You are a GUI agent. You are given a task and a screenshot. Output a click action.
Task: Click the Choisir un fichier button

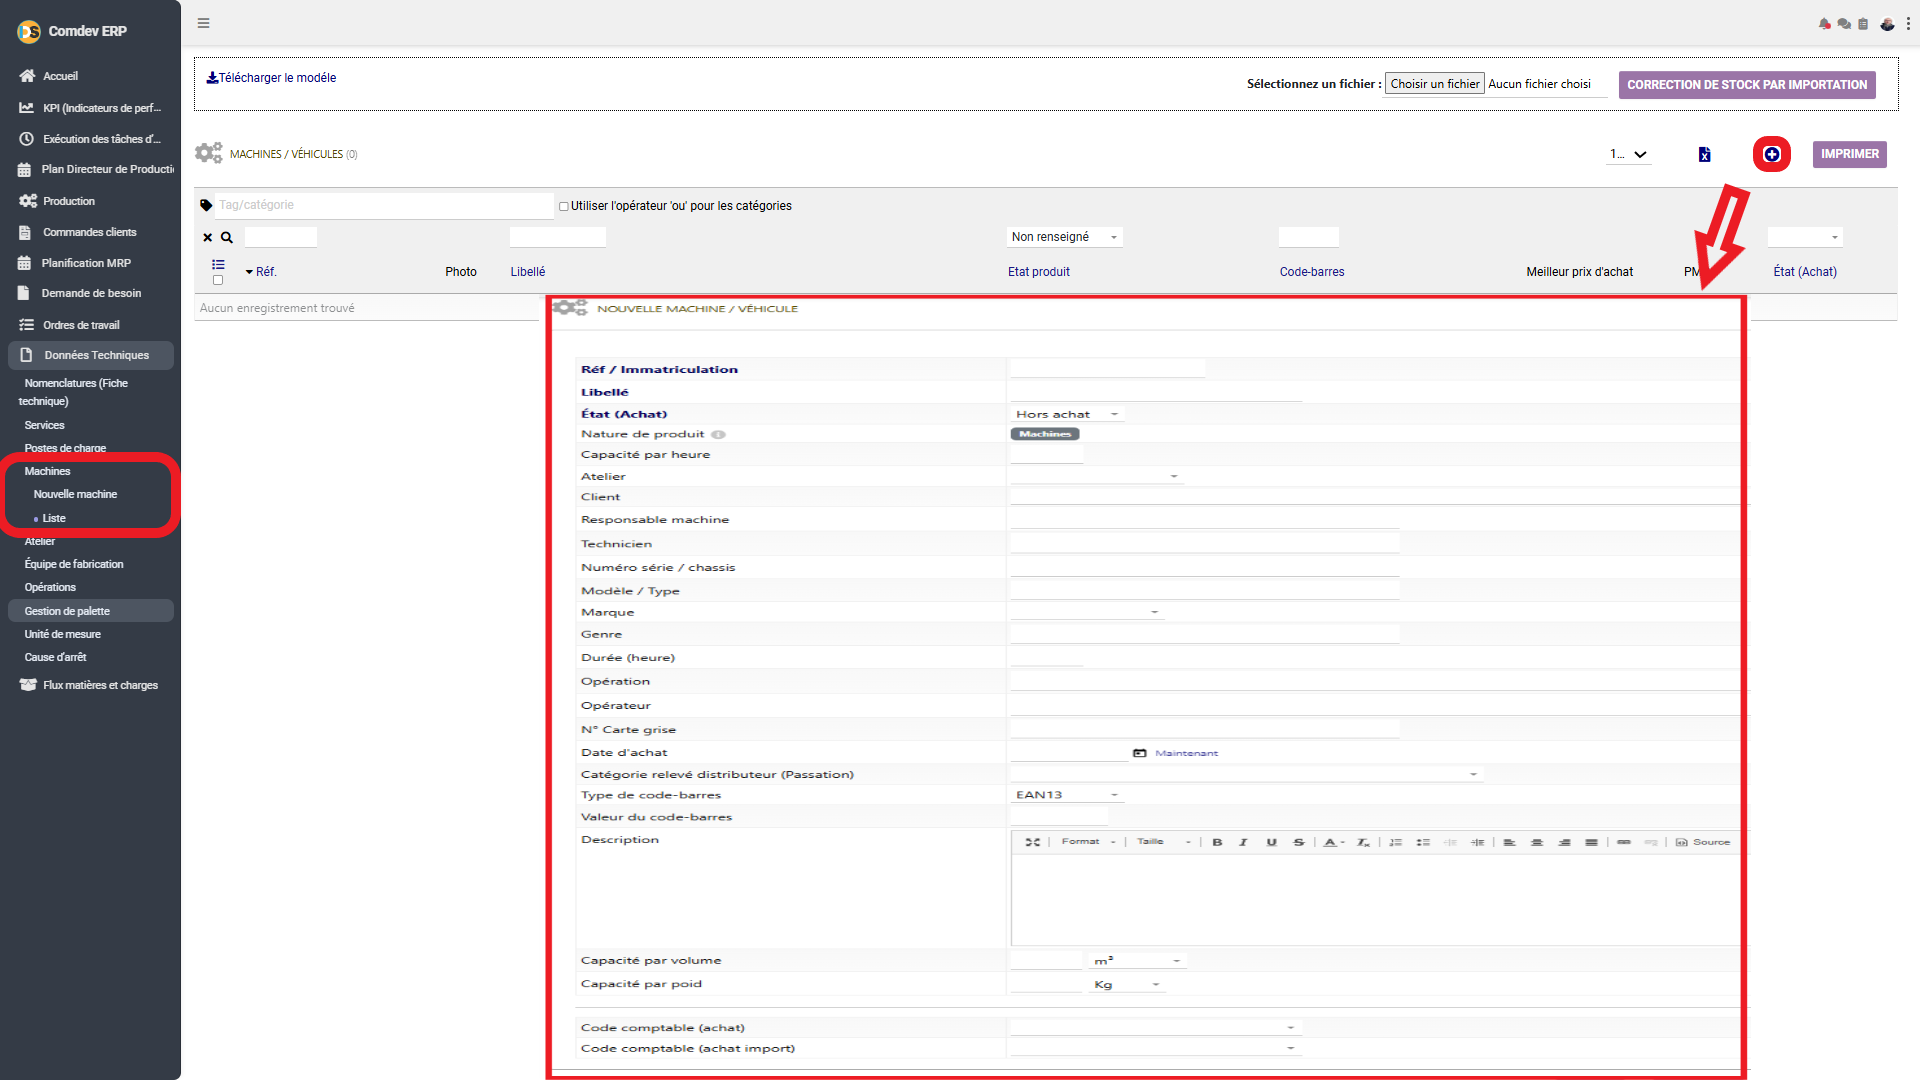point(1434,84)
